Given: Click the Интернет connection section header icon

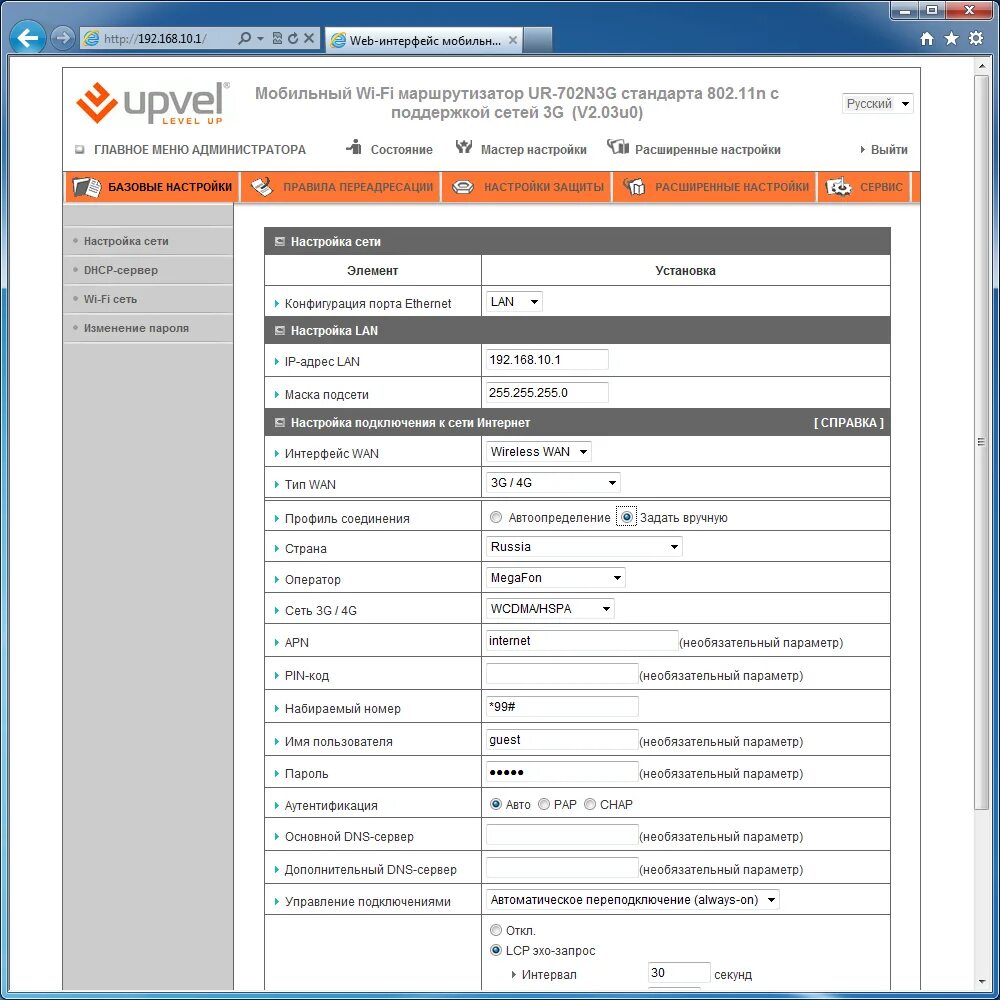Looking at the screenshot, I should 279,423.
